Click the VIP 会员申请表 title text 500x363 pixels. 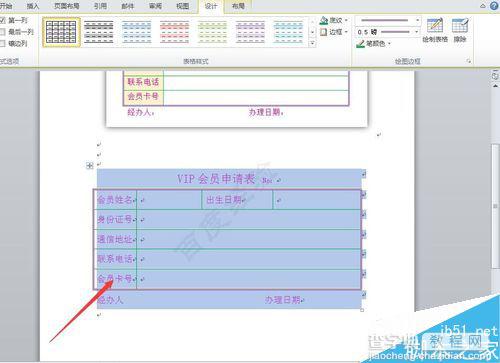(x=216, y=179)
